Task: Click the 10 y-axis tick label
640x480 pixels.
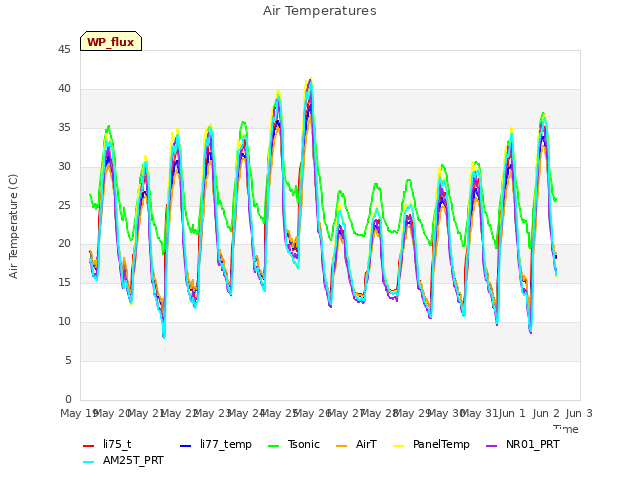Action: [x=64, y=322]
